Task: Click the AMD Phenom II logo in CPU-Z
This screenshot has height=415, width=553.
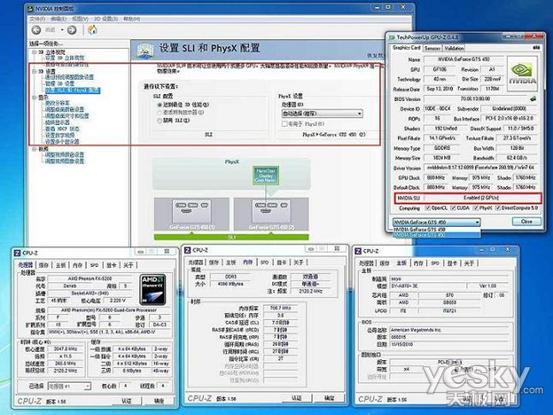Action: 153,289
